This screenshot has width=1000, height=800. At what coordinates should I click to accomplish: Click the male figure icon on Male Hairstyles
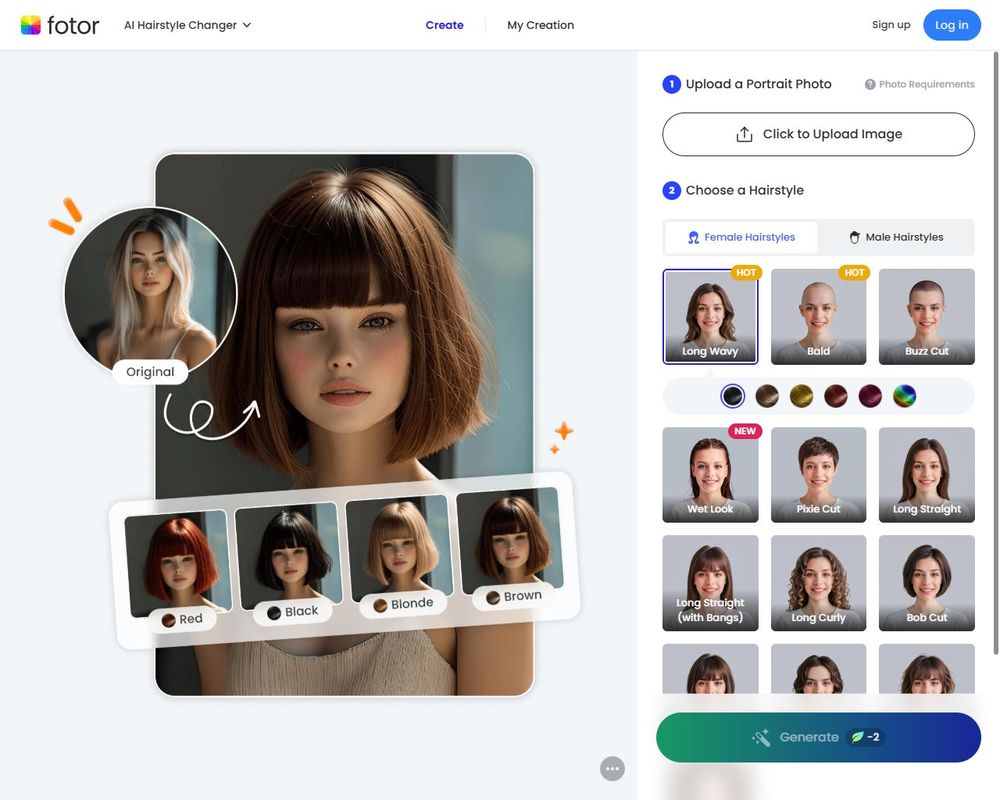pyautogui.click(x=855, y=237)
